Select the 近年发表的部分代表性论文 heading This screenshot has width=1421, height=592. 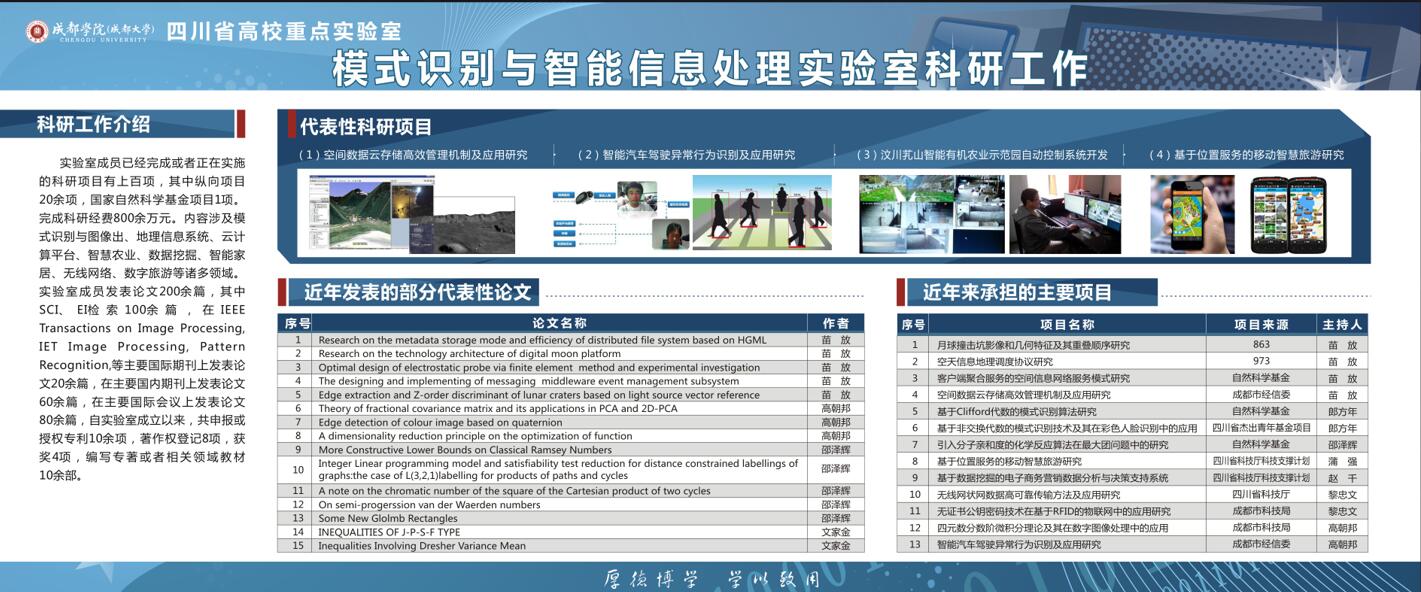coord(417,292)
